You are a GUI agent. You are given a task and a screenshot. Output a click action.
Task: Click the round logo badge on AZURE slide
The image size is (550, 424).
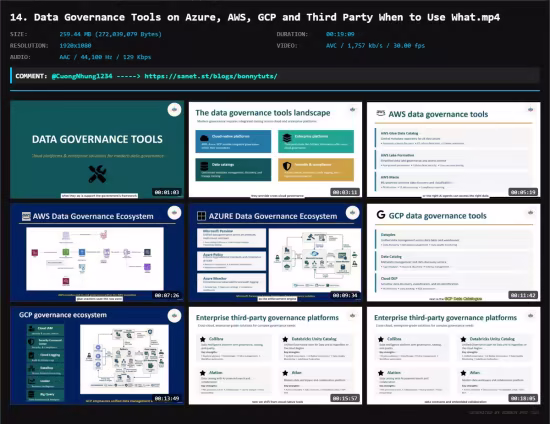[x=353, y=213]
